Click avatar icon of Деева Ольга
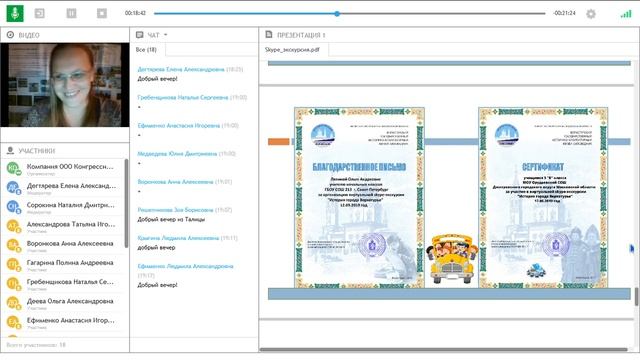 [13, 302]
